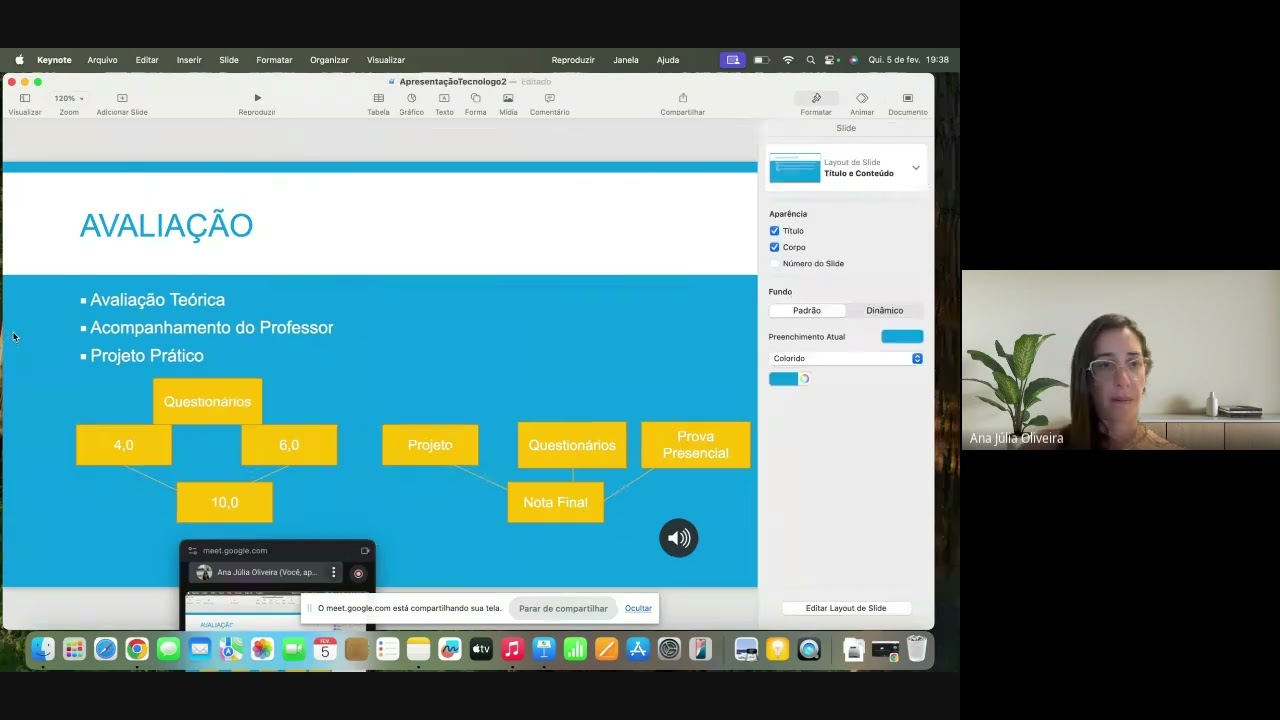Uncheck the Título checkbox
1280x720 pixels.
pyautogui.click(x=774, y=231)
